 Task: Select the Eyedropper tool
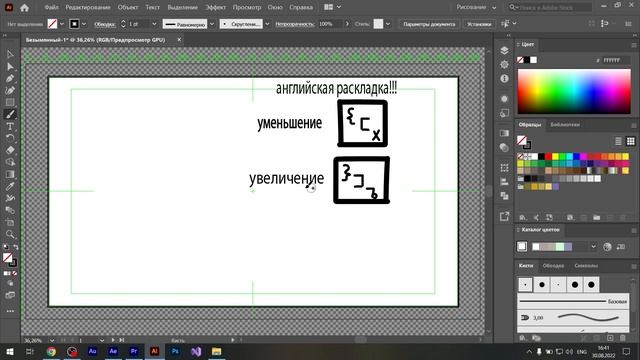click(10, 186)
